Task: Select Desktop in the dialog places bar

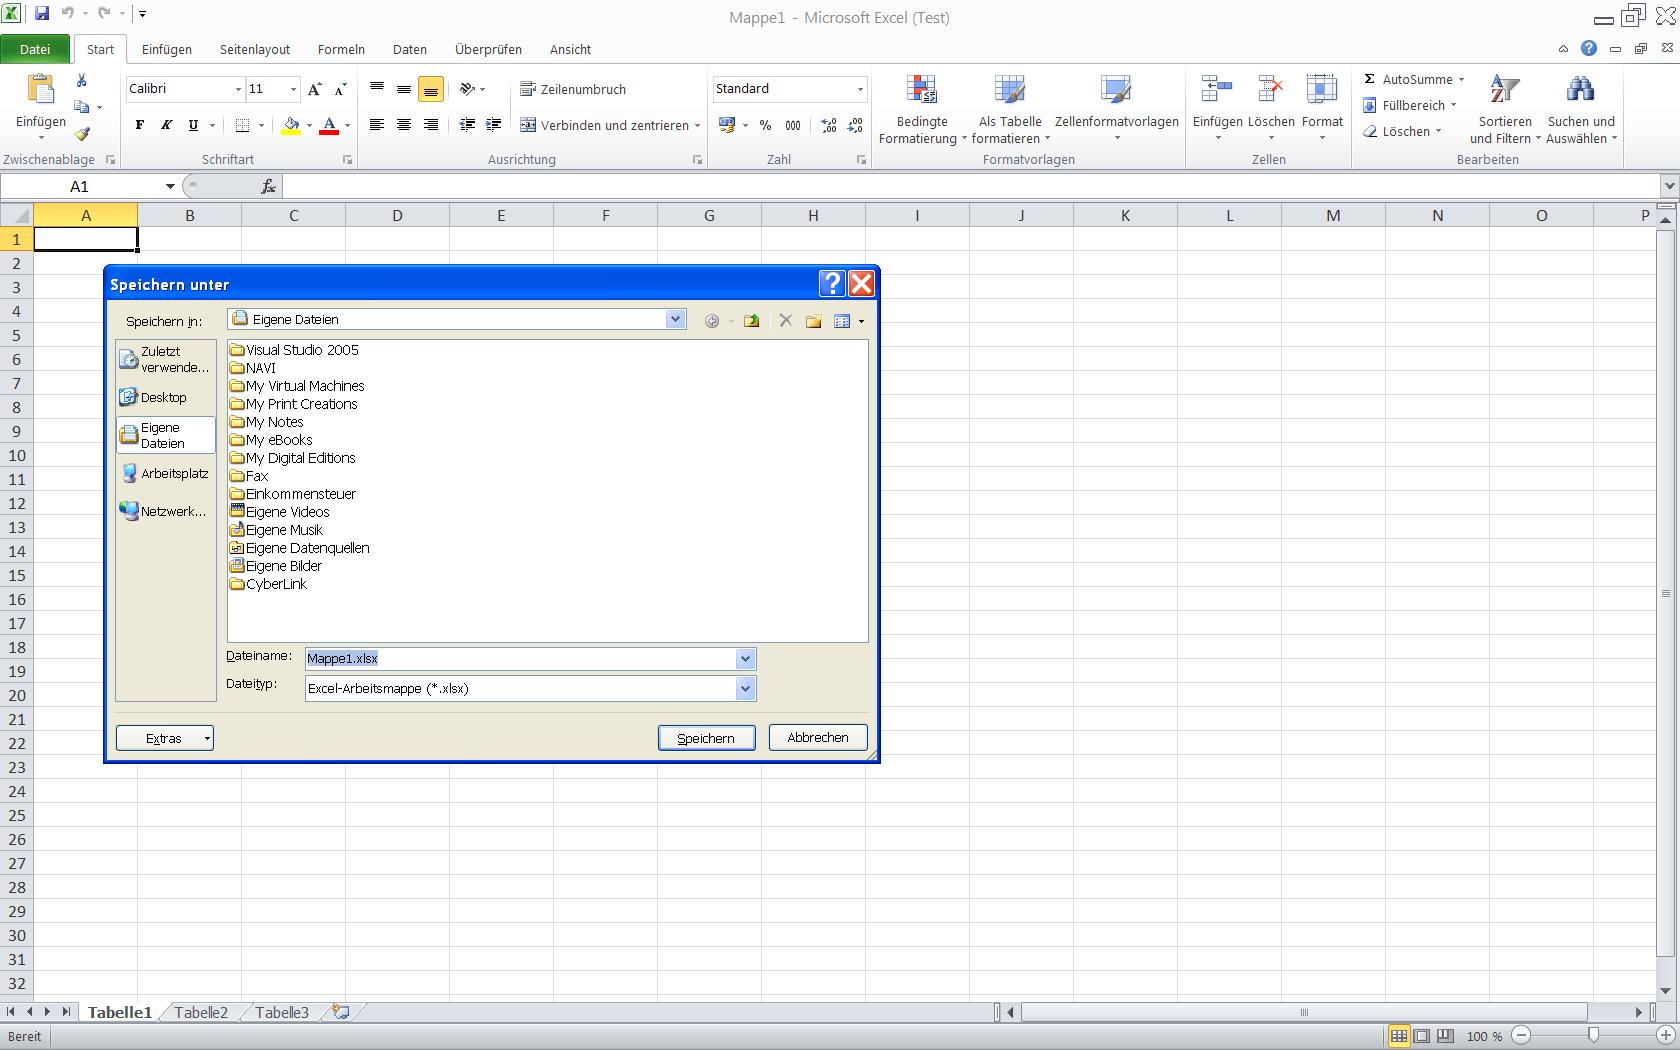Action: (165, 397)
